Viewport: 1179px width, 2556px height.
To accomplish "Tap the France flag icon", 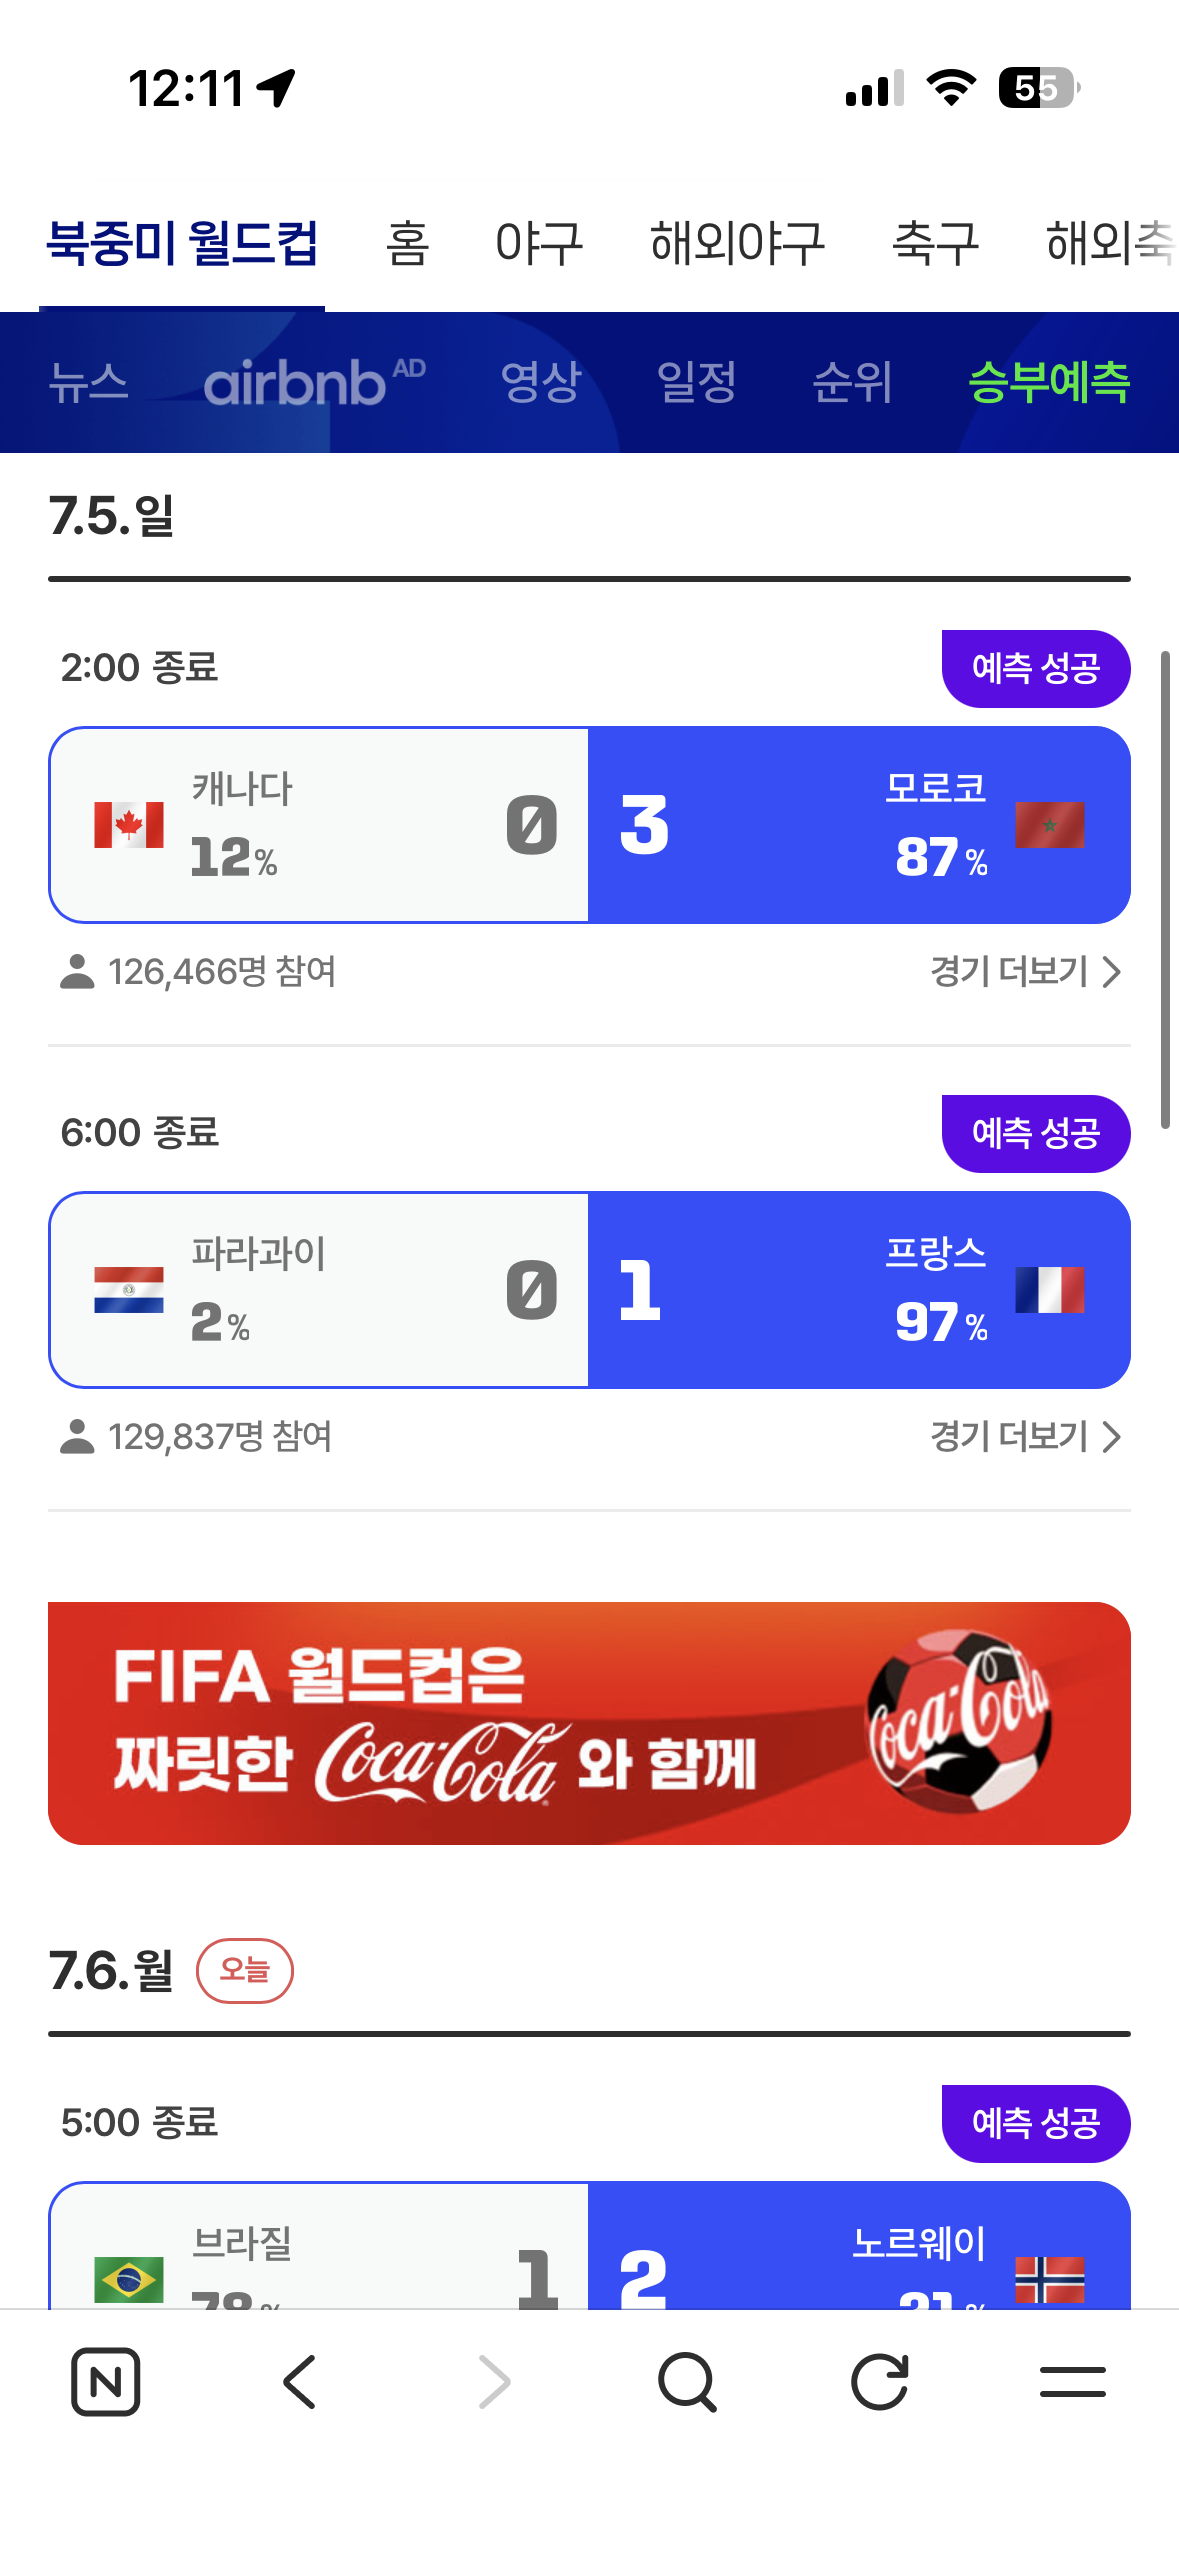I will point(1050,1290).
